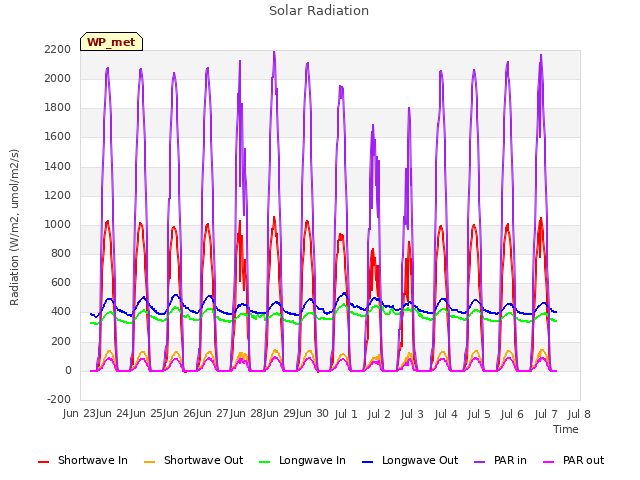Click the 200 y-axis tick label
This screenshot has height=480, width=640.
[61, 341]
